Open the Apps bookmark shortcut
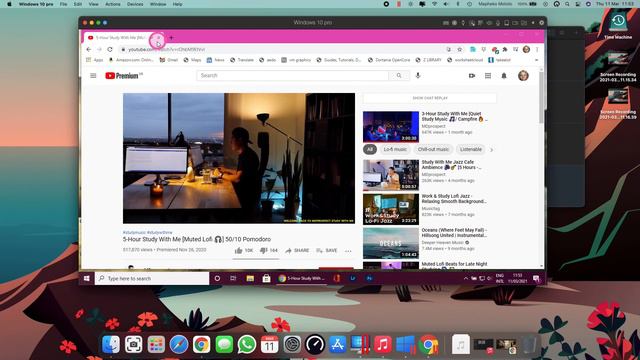640x360 pixels. (95, 60)
